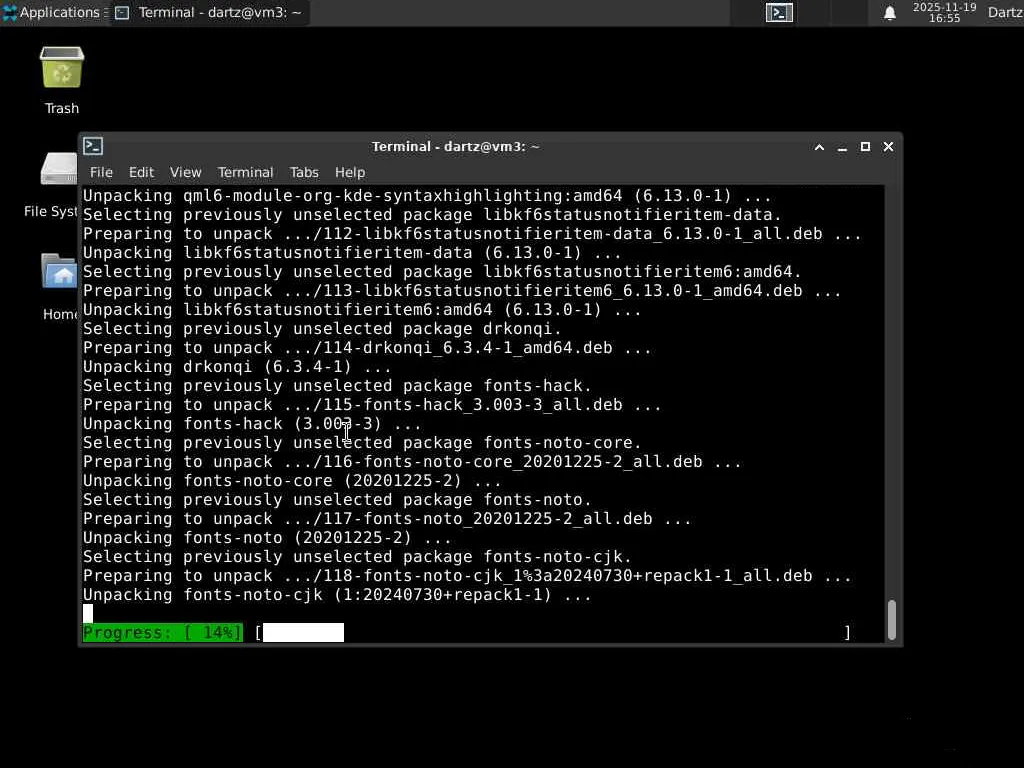Click the Terminal window title text
This screenshot has height=768, width=1024.
pos(455,146)
